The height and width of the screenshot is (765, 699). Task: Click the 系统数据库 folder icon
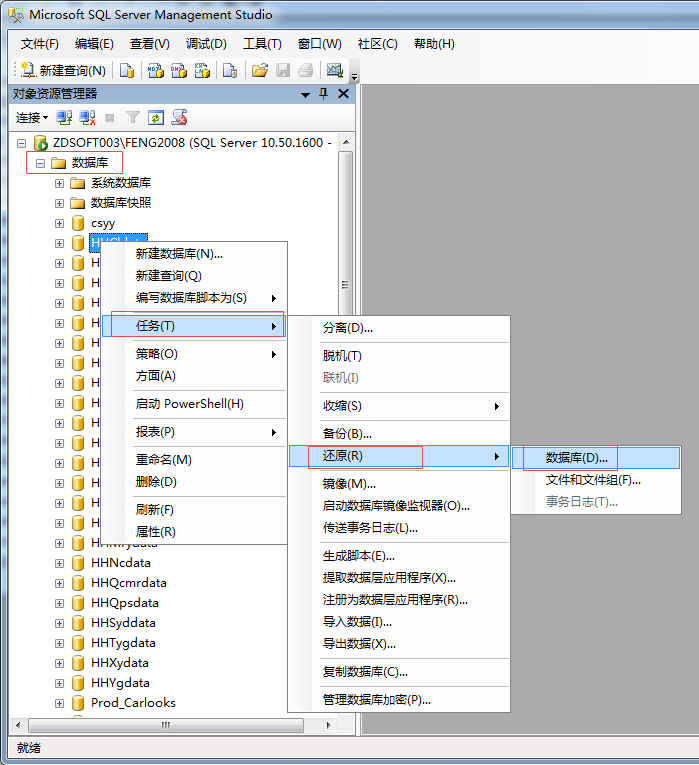(78, 183)
